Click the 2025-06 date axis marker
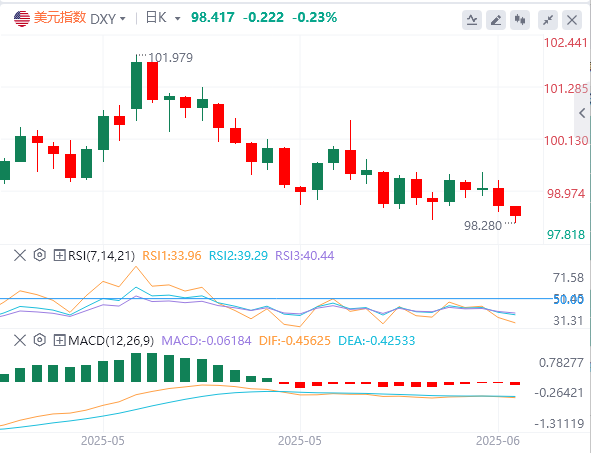Image resolution: width=591 pixels, height=453 pixels. tap(498, 441)
